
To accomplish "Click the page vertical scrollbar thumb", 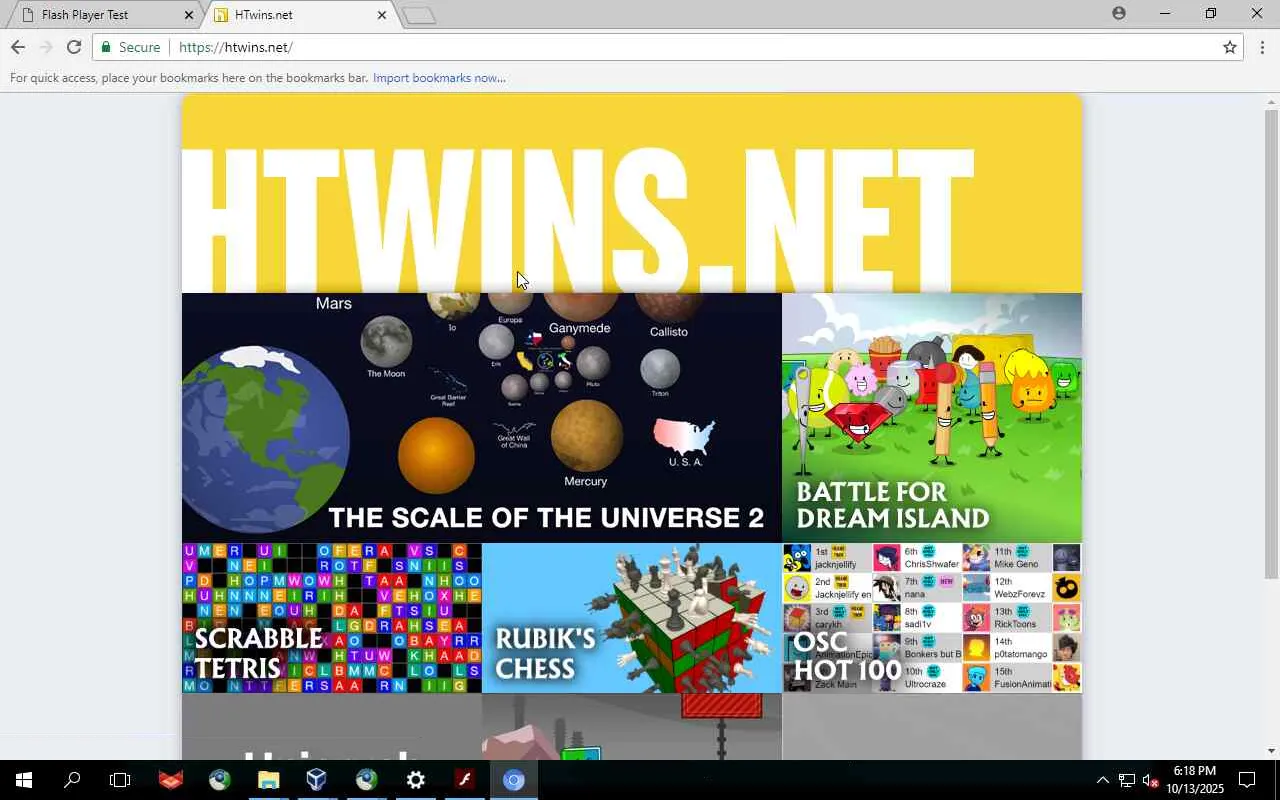I will pos(1271,344).
